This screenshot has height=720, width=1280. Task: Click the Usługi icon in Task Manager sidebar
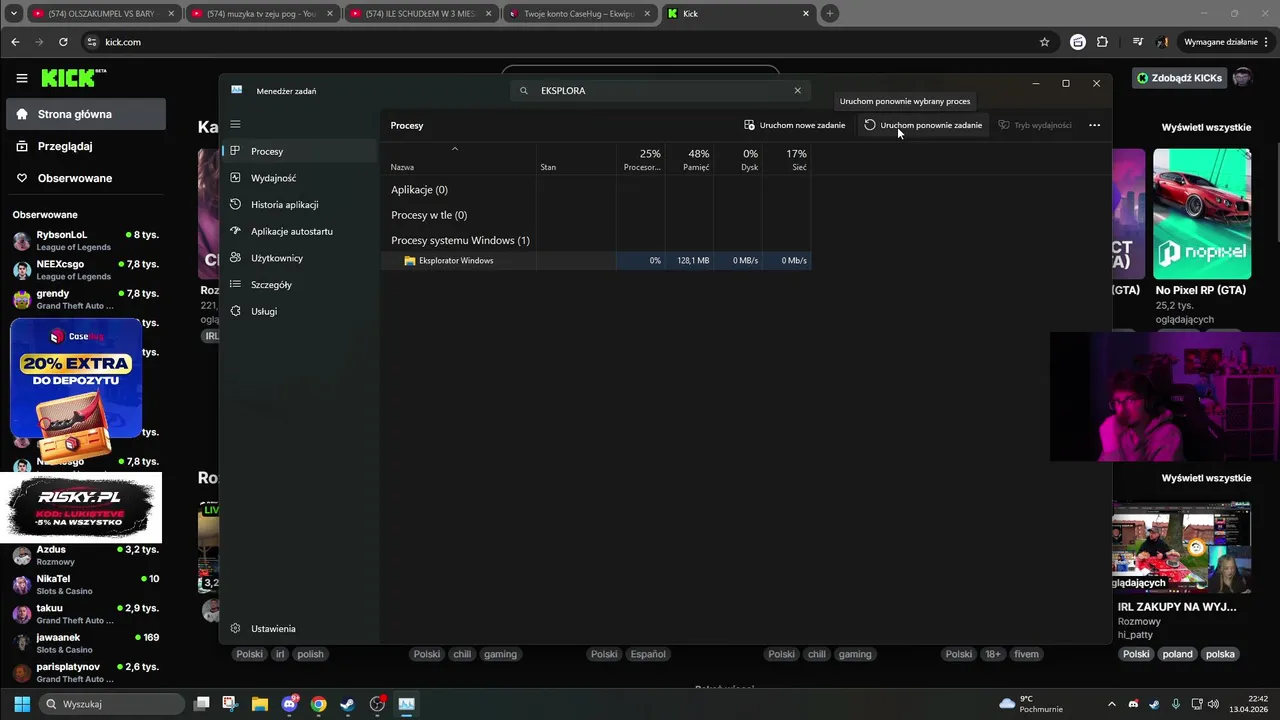click(x=235, y=311)
